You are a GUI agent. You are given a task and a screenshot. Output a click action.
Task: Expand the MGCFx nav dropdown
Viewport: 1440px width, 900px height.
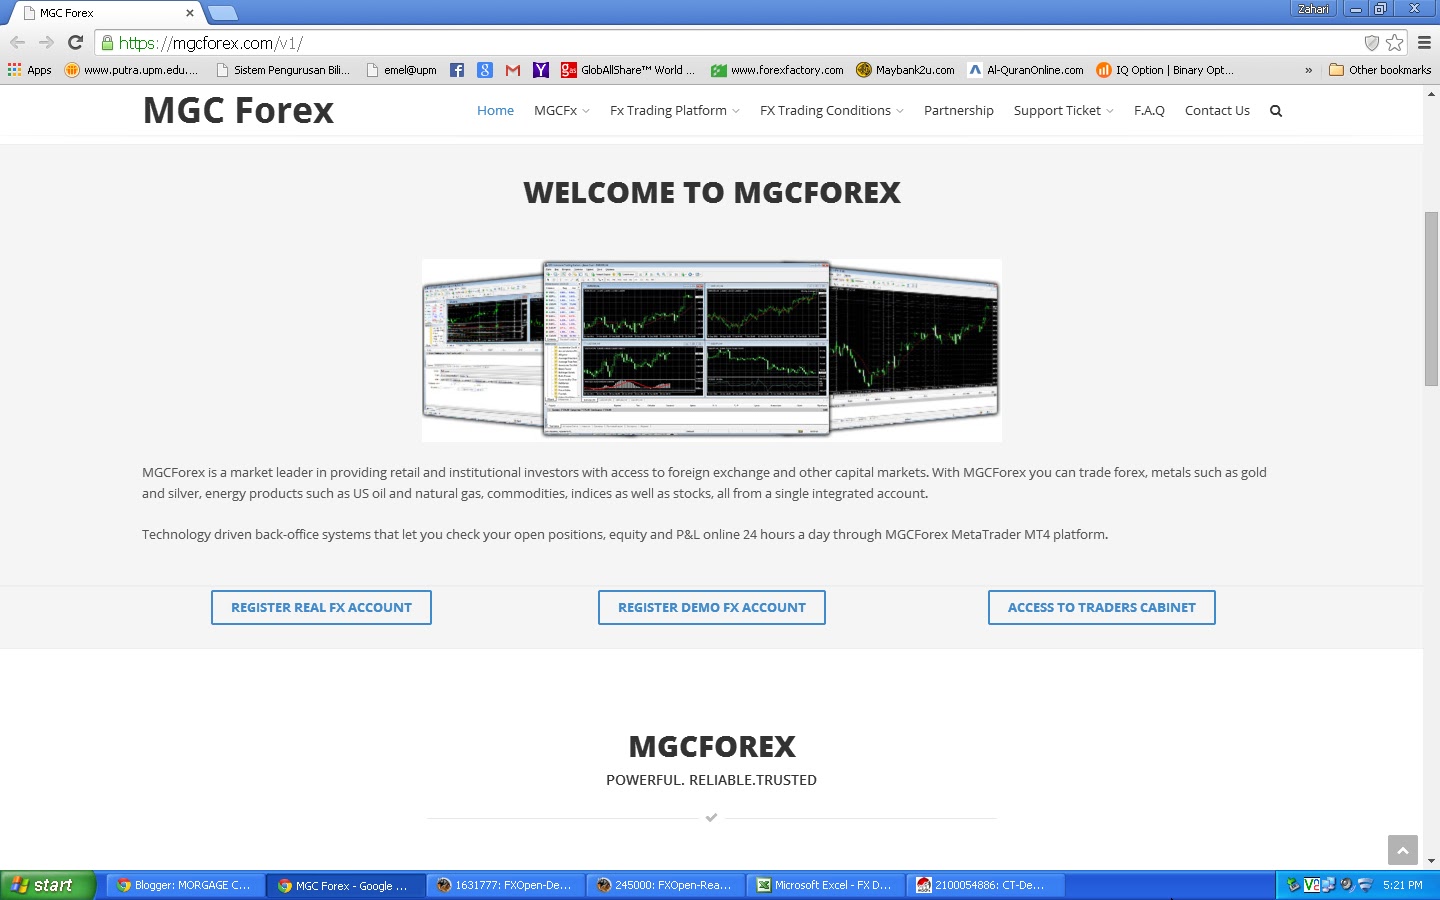(561, 111)
